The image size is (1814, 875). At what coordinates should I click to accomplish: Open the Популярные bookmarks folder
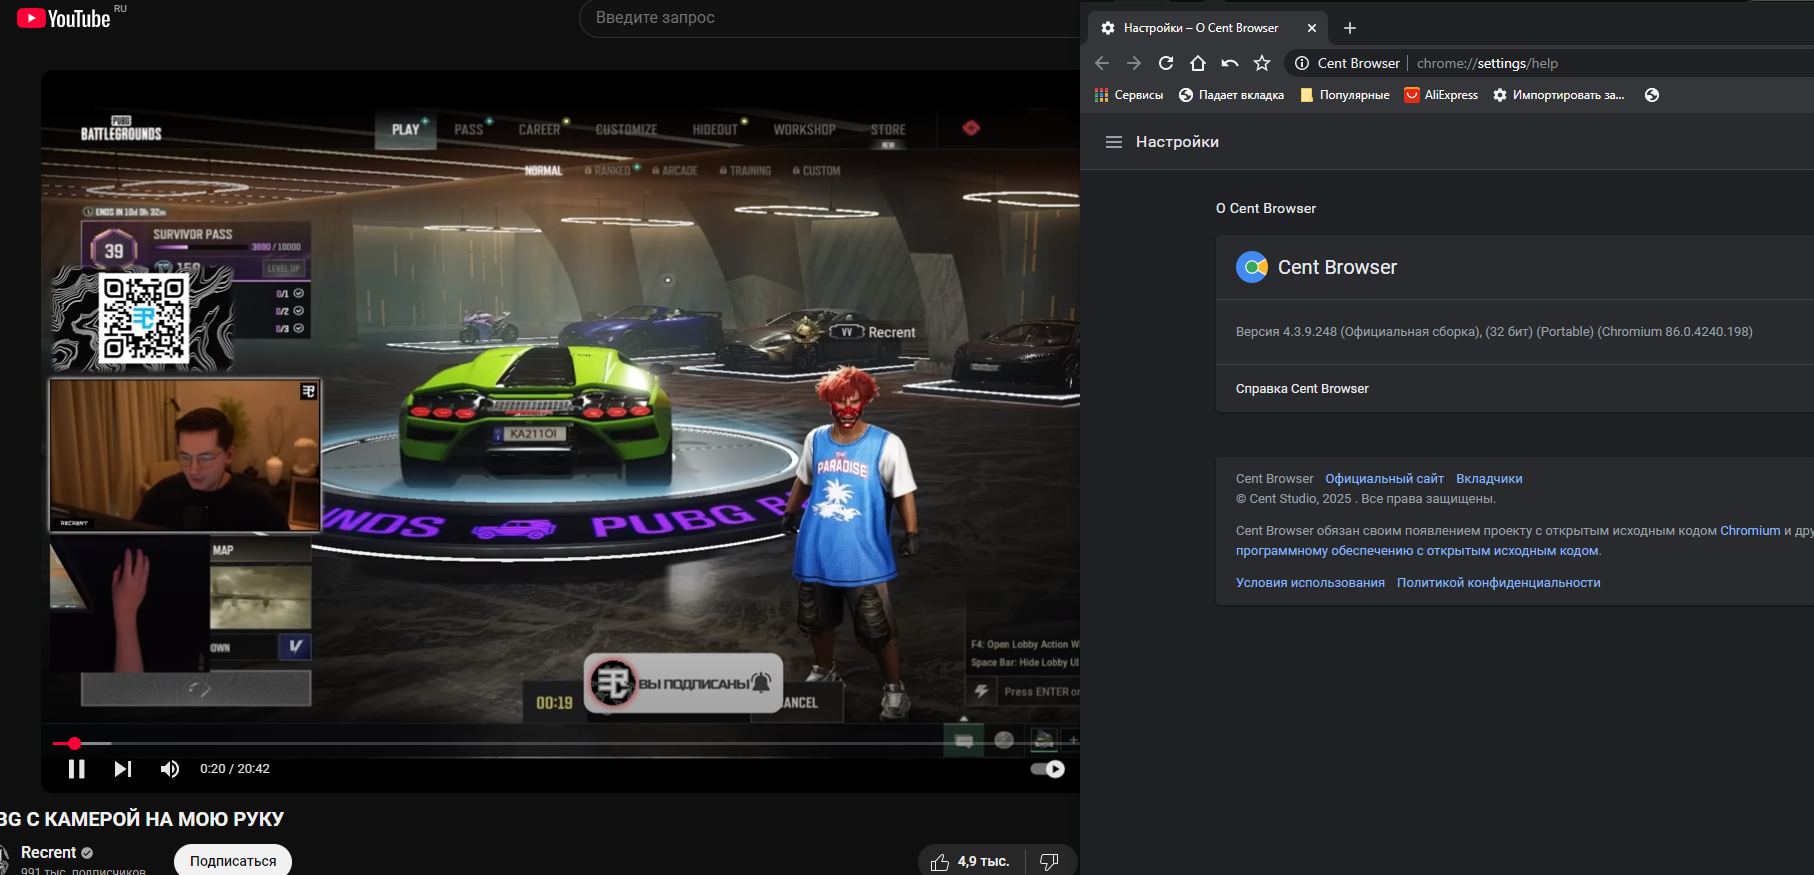1344,95
